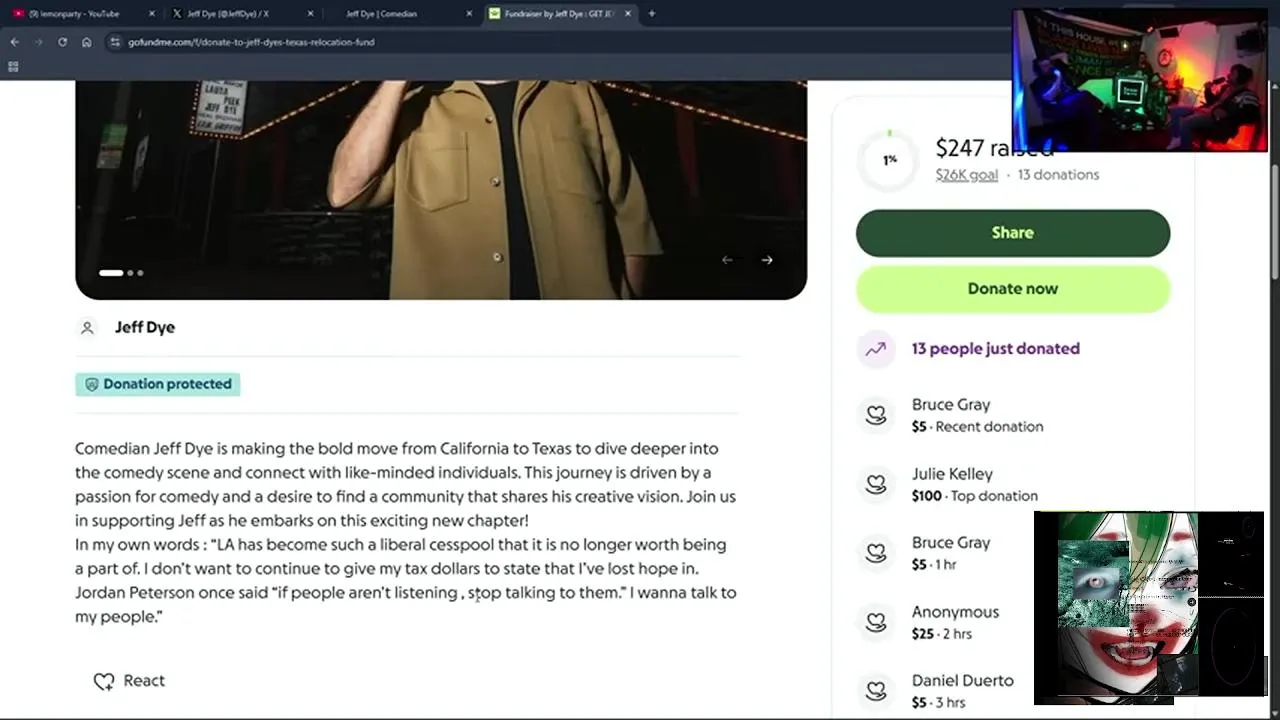Click the organizer avatar icon beside Jeff Dye
This screenshot has width=1280, height=720.
click(87, 328)
